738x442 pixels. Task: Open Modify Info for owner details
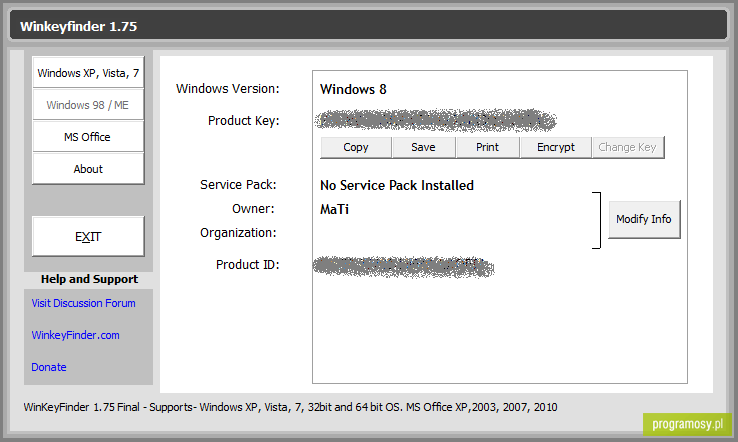[x=644, y=219]
